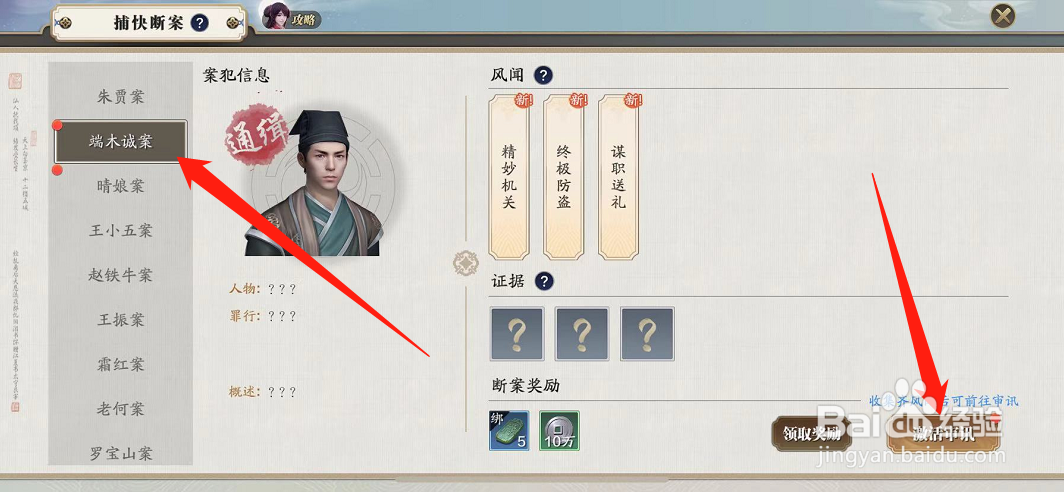The height and width of the screenshot is (492, 1064).
Task: Open the 攻略 guide avatar icon
Action: [x=276, y=16]
